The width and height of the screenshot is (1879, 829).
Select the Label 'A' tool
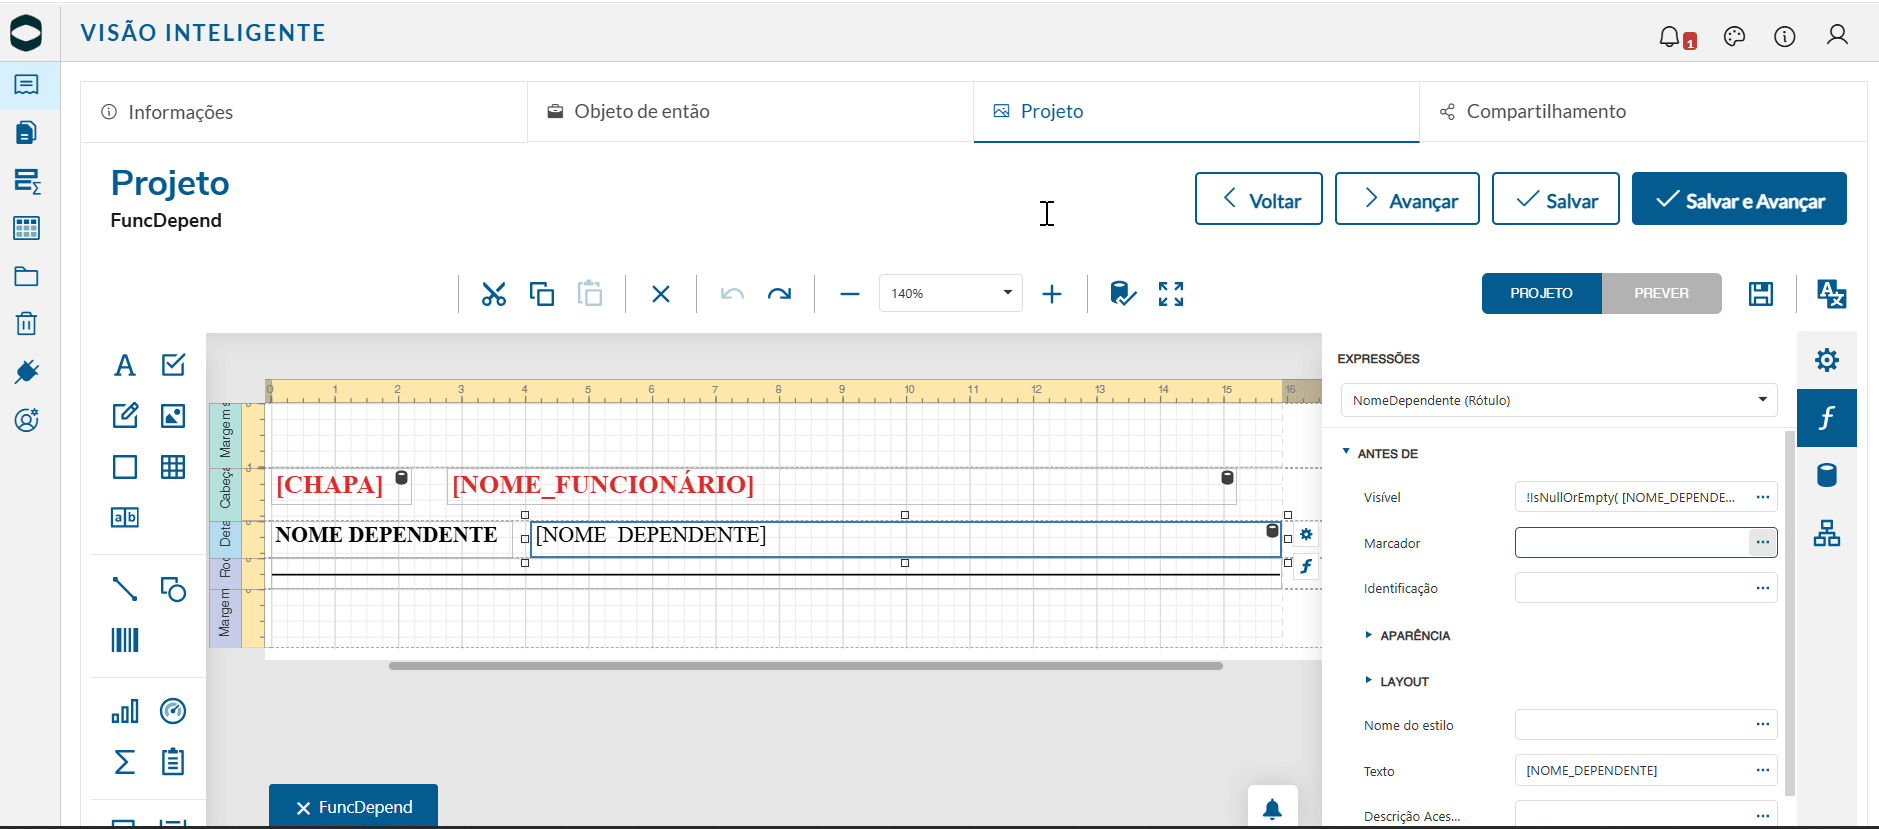click(125, 365)
